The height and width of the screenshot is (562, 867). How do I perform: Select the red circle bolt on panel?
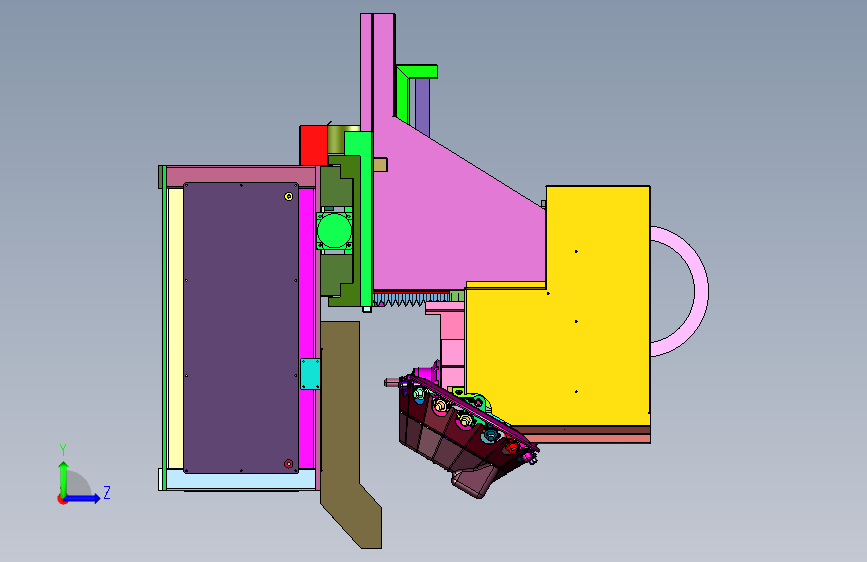click(x=288, y=464)
